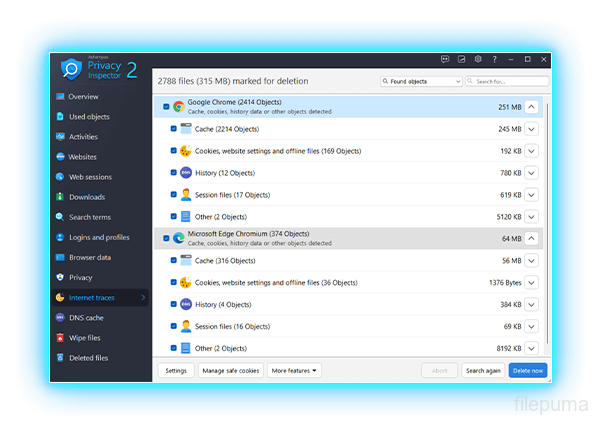
Task: Open the More features dropdown
Action: point(294,370)
